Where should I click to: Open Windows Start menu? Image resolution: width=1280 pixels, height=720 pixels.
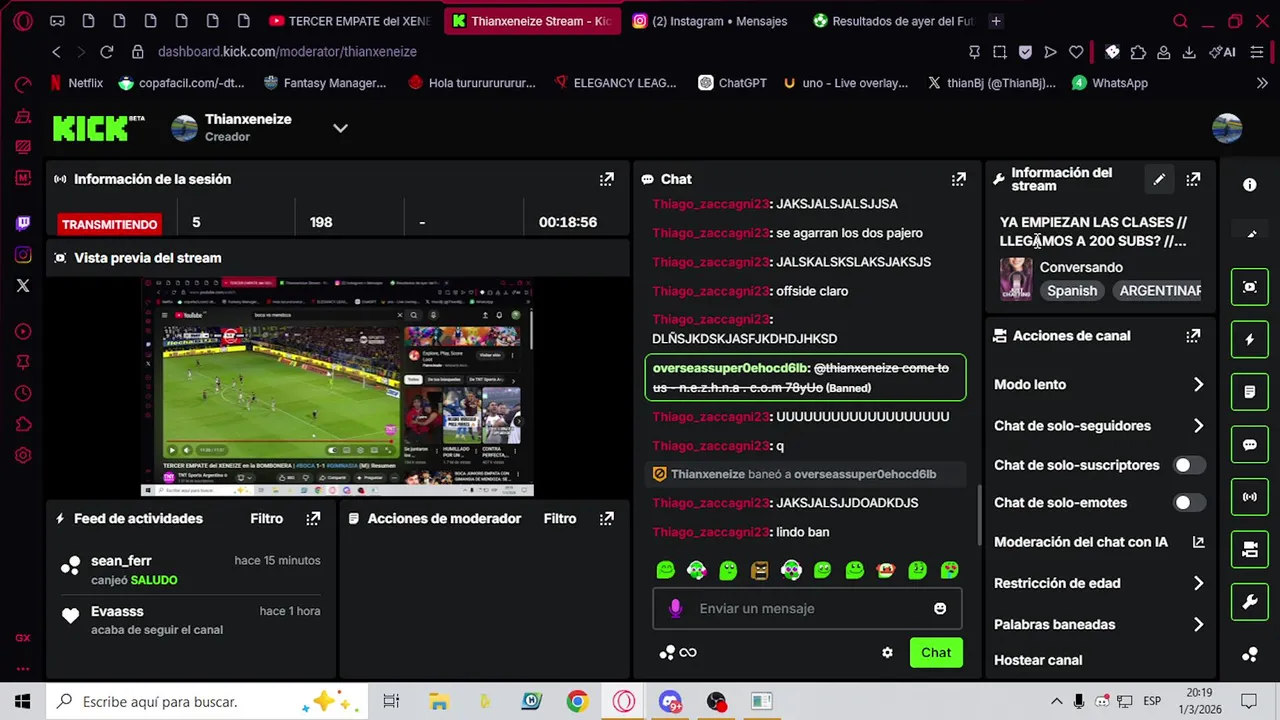[x=22, y=701]
